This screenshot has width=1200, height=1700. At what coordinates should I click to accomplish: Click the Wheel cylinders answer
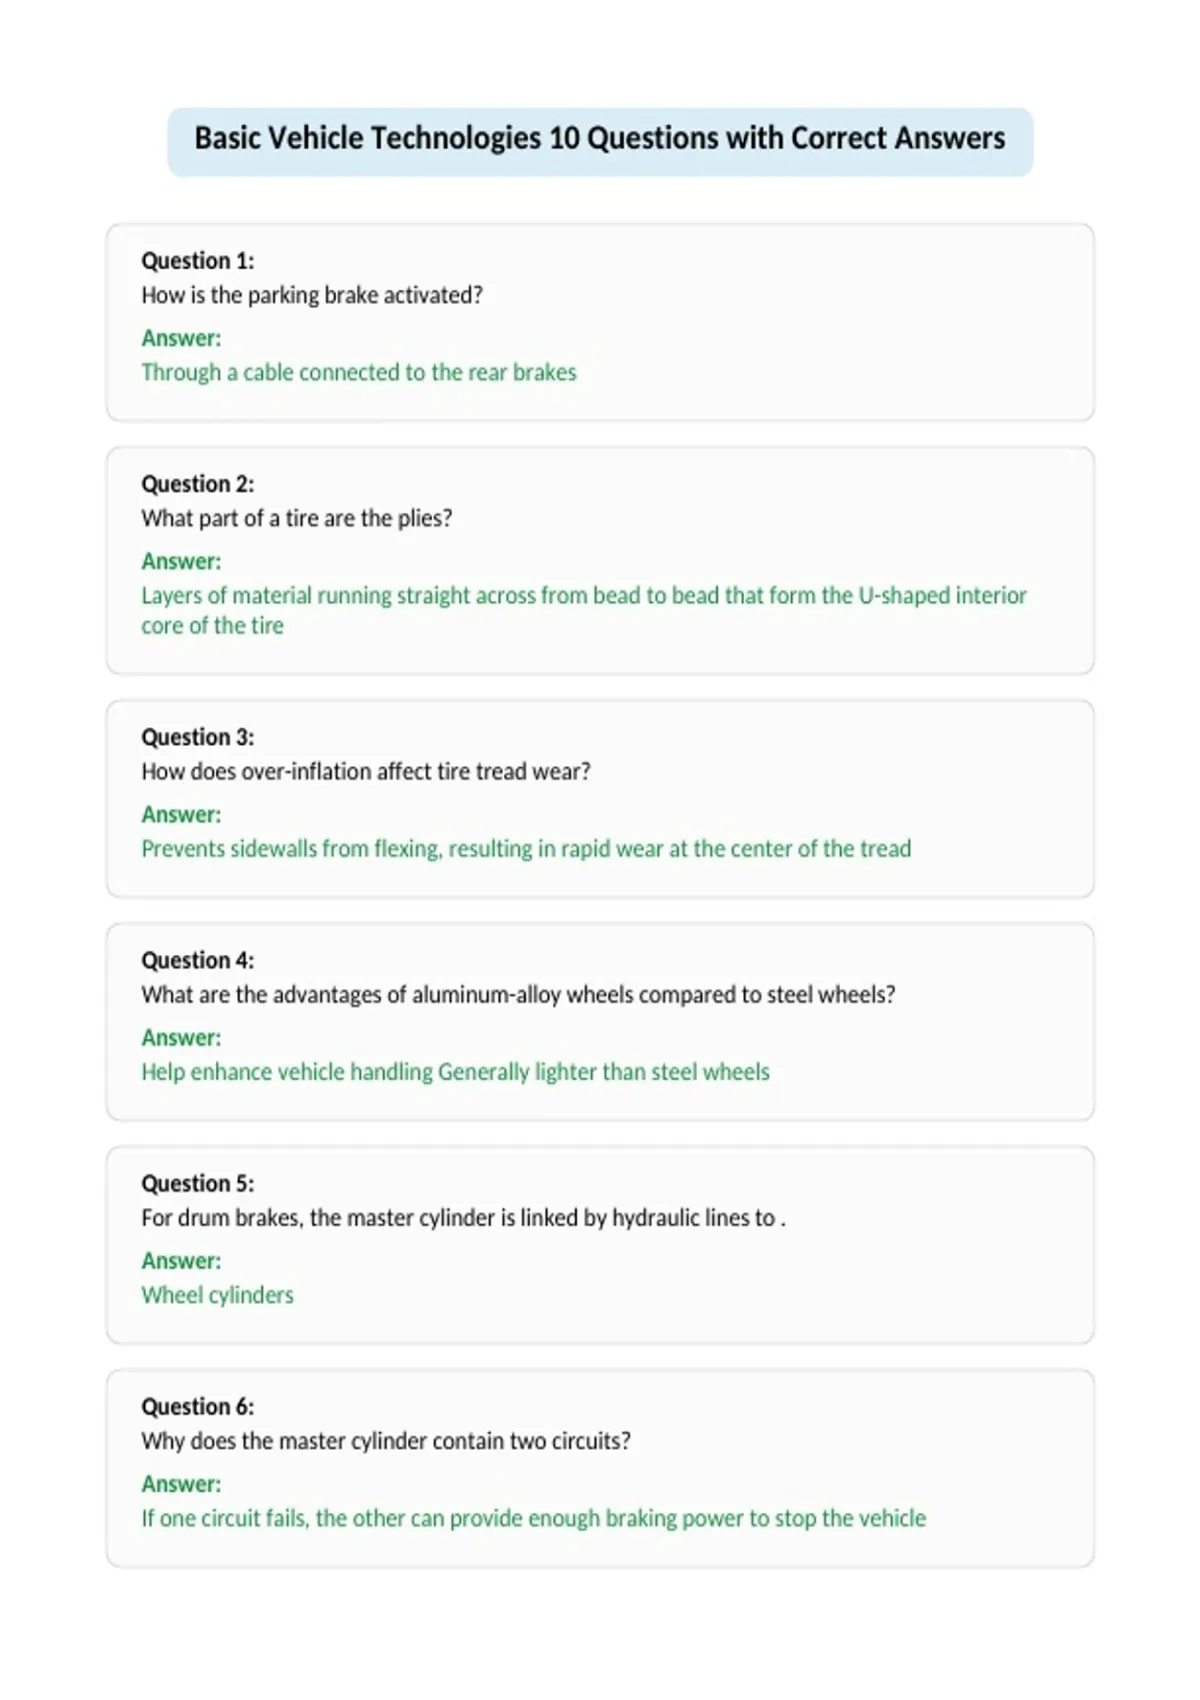click(217, 1295)
